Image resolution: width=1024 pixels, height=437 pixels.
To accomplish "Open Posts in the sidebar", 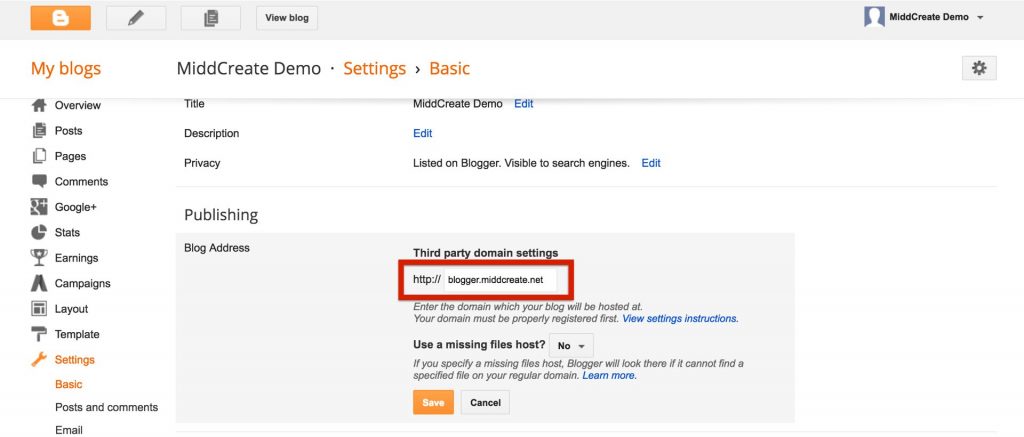I will [x=69, y=131].
